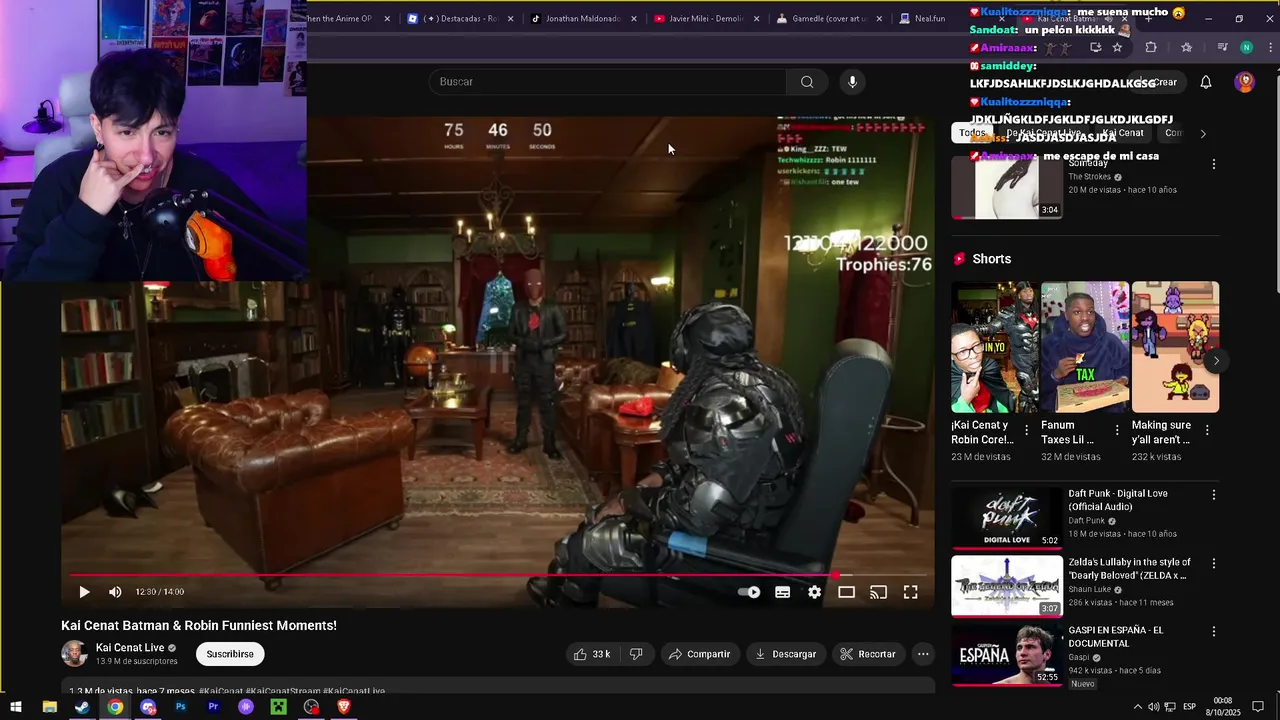Open YouTube notifications bell
Viewport: 1280px width, 720px height.
[1206, 82]
